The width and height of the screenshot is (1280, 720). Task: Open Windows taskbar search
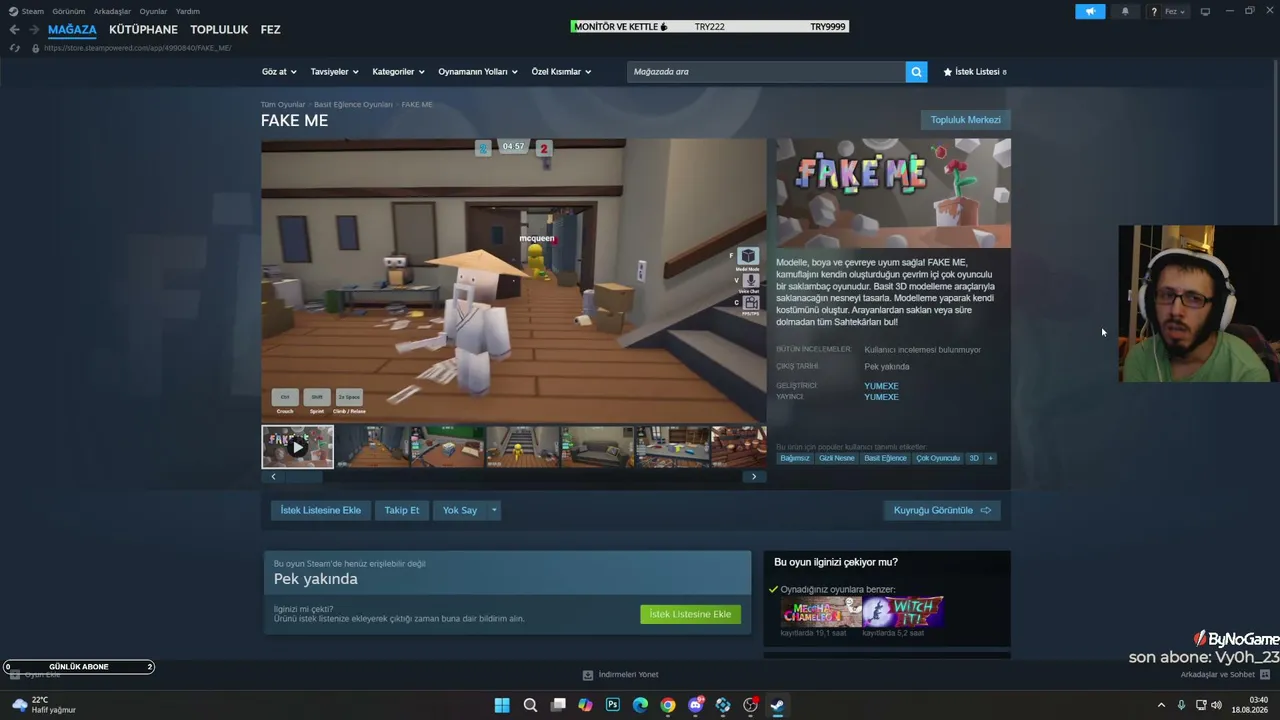pos(530,705)
